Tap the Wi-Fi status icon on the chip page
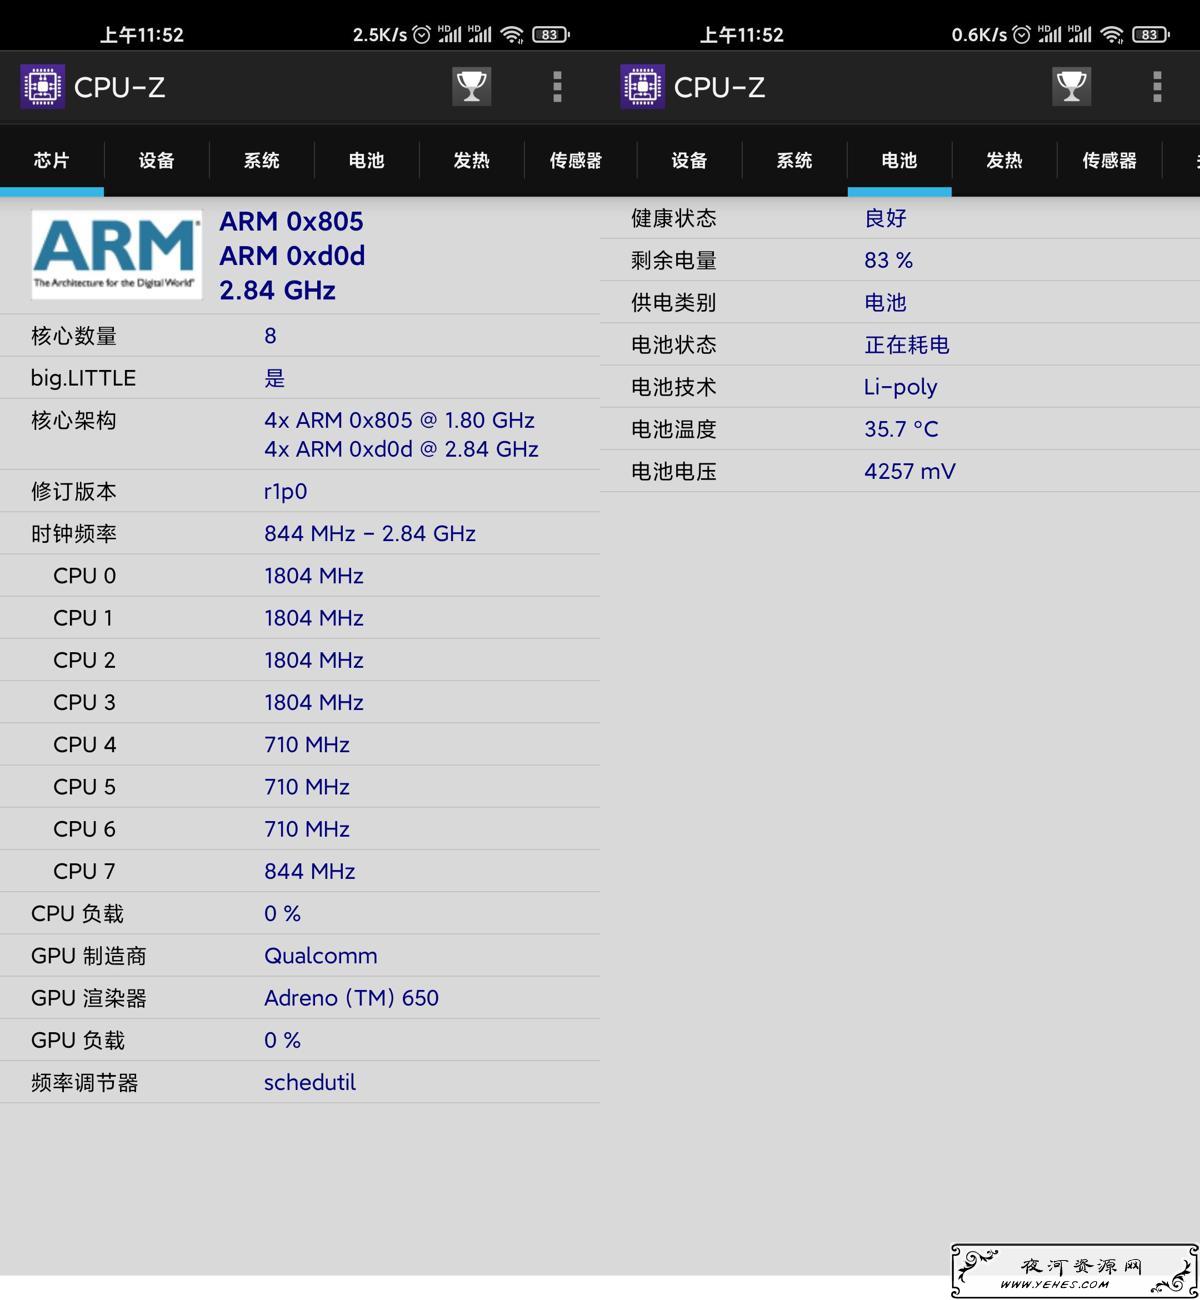Image resolution: width=1200 pixels, height=1300 pixels. [x=512, y=35]
